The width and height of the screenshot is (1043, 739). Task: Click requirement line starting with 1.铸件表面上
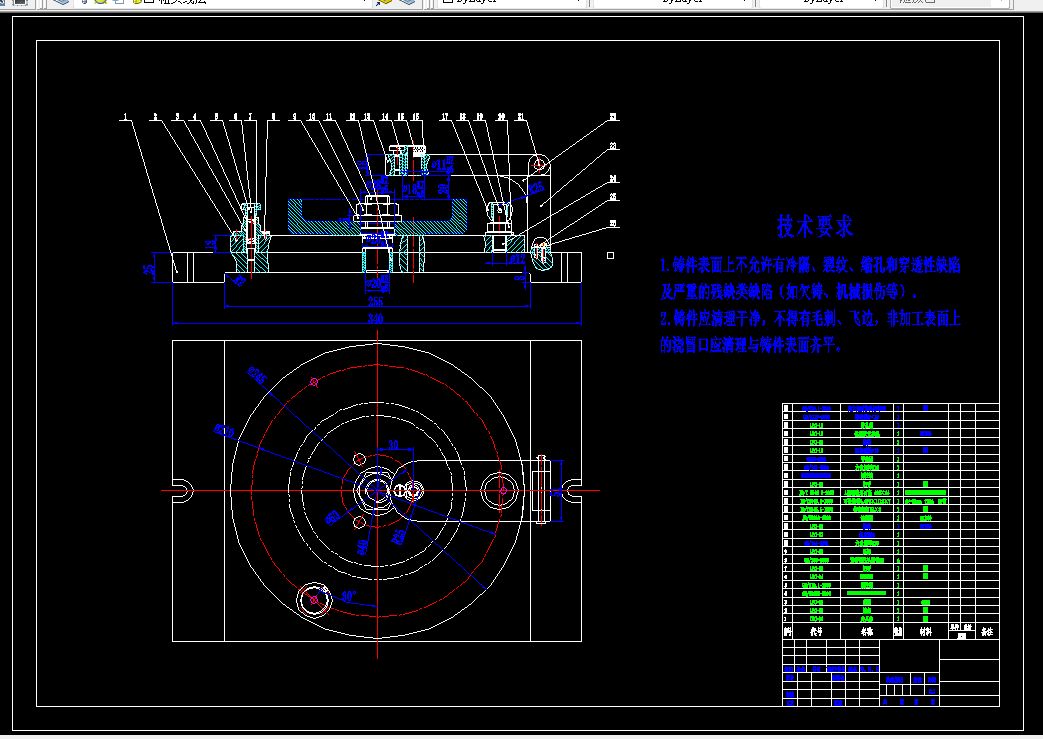pyautogui.click(x=810, y=265)
